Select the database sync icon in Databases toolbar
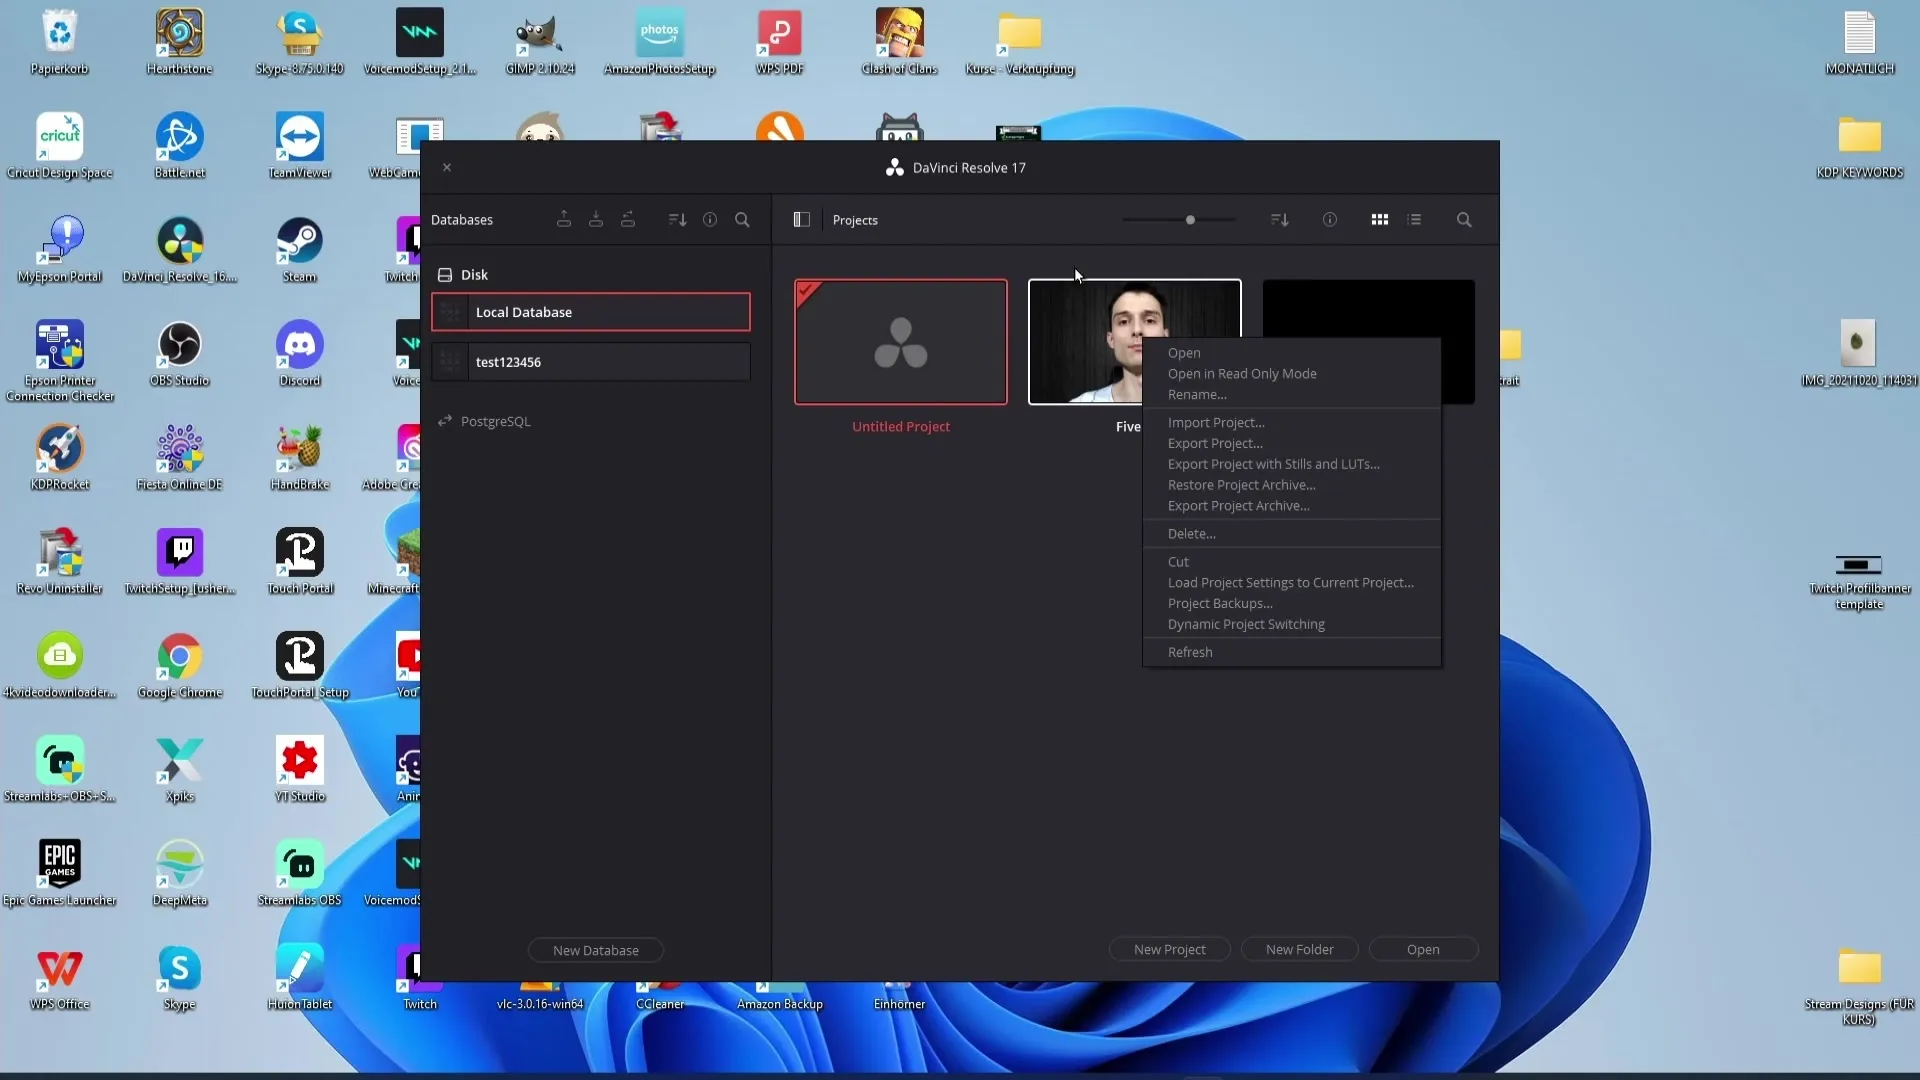The image size is (1920, 1080). coord(629,220)
